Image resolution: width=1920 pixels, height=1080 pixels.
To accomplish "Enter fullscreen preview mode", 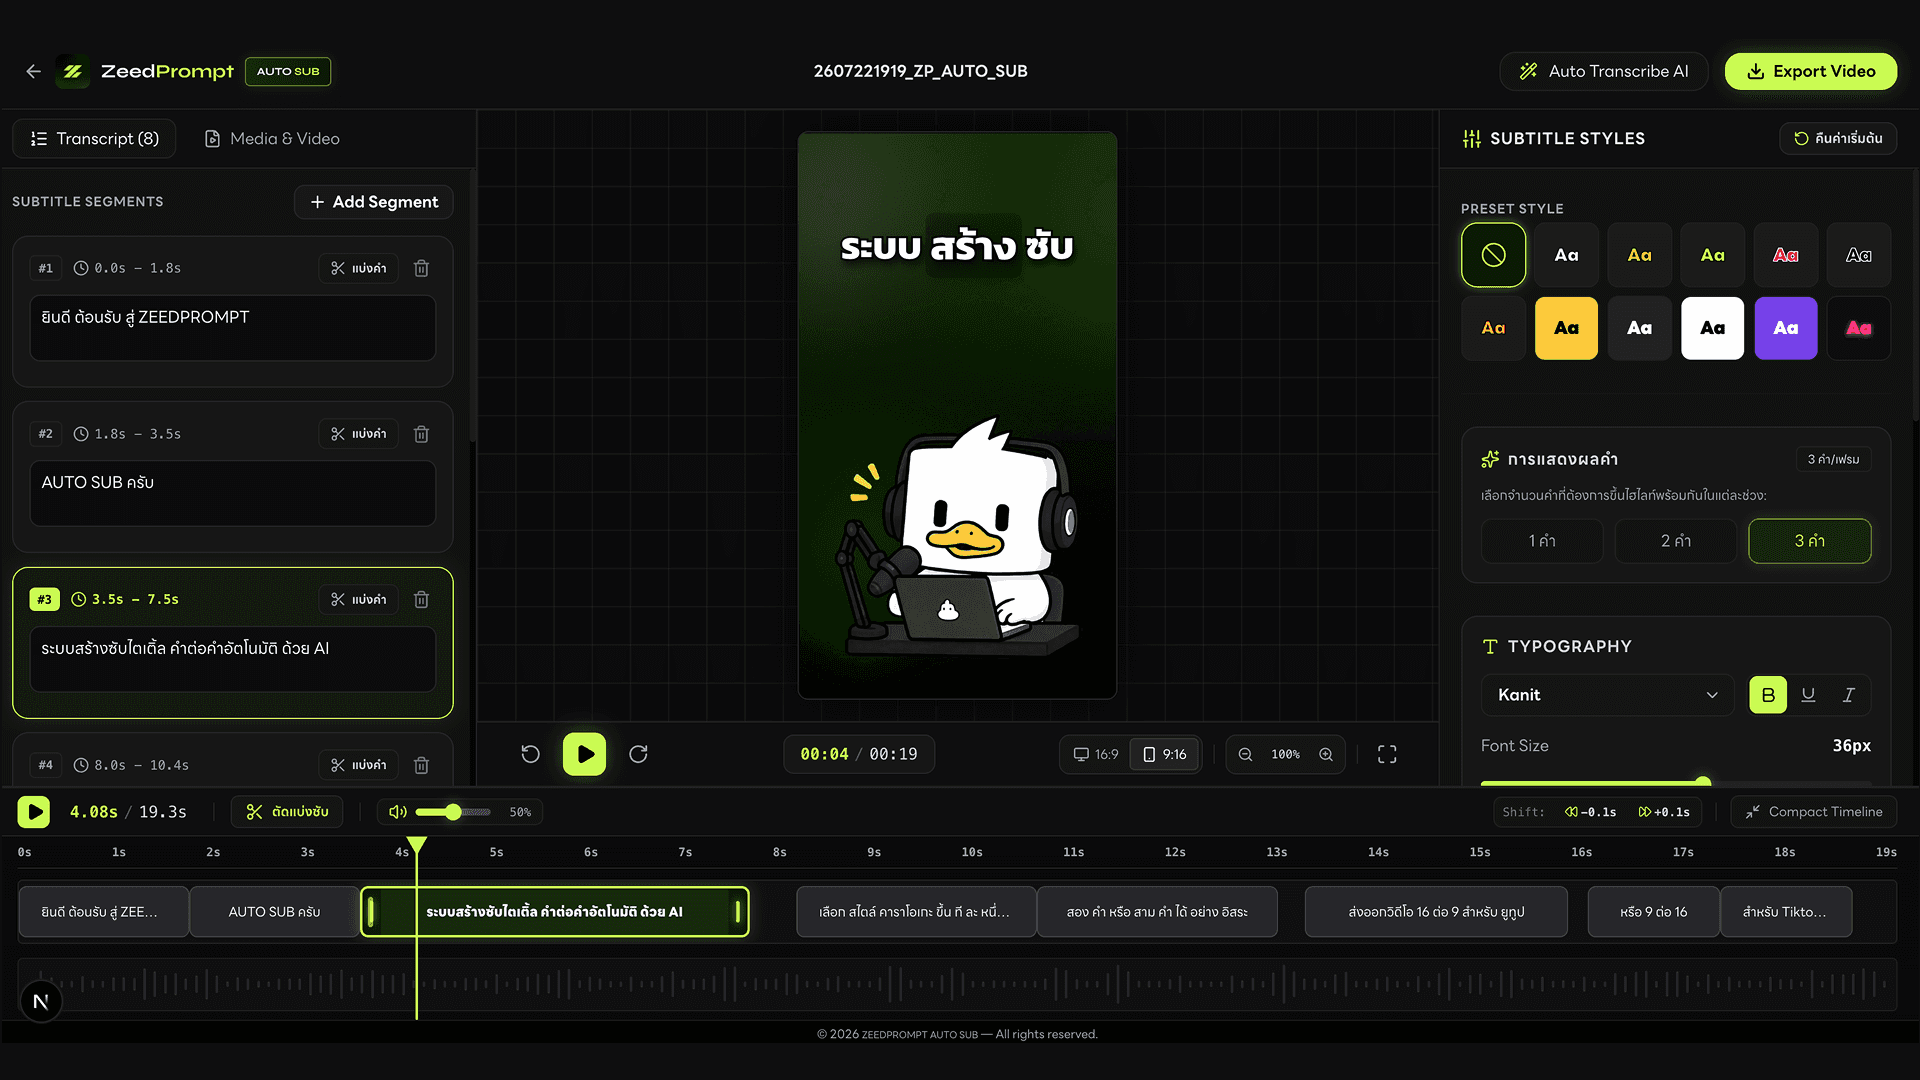I will [1387, 754].
